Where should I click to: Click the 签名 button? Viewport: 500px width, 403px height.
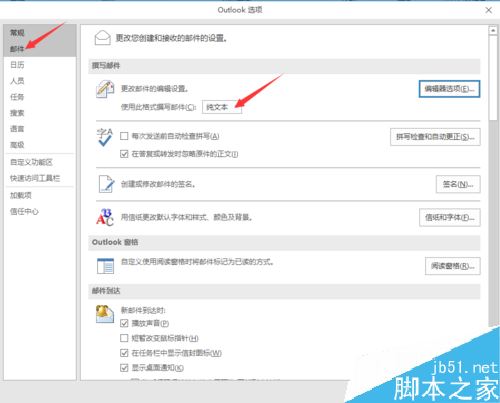(x=458, y=184)
